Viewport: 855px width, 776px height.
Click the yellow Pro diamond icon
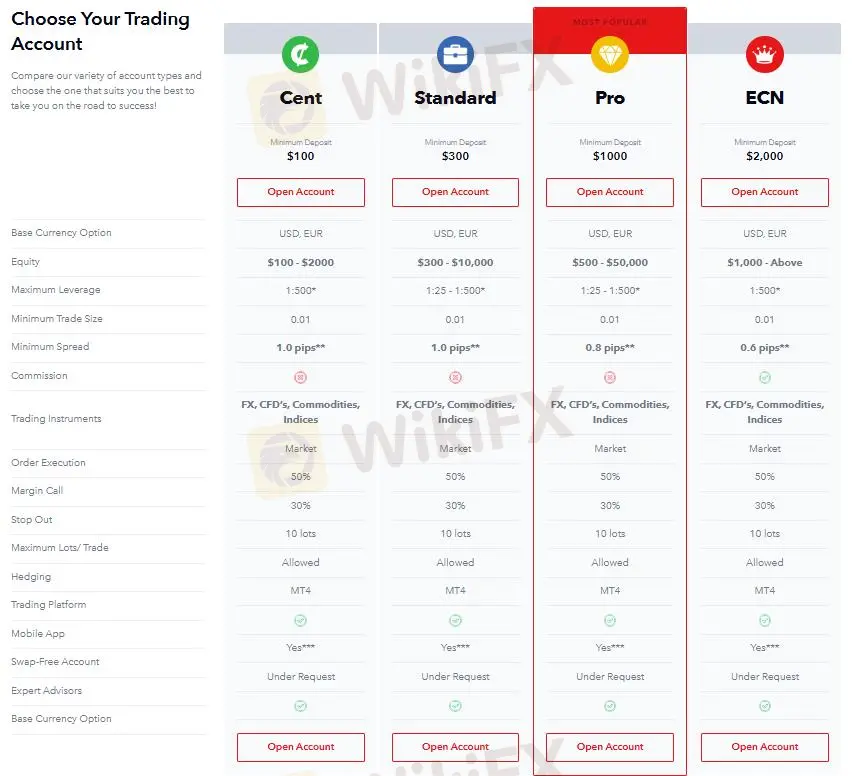click(x=610, y=55)
